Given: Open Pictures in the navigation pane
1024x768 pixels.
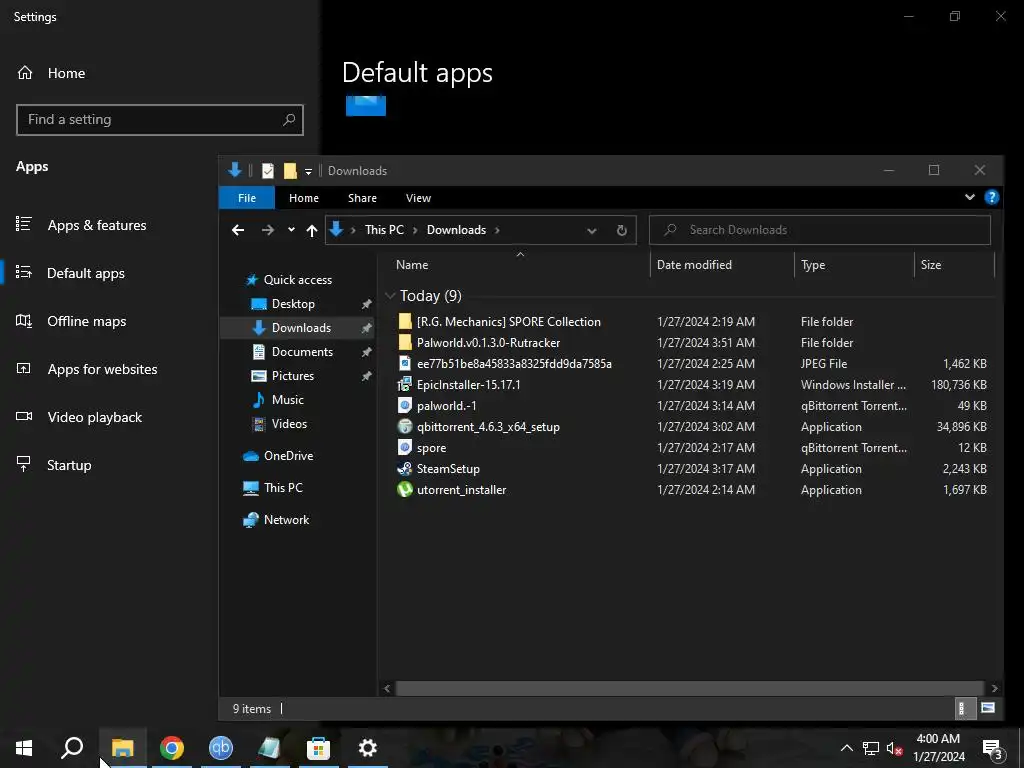Looking at the screenshot, I should 292,376.
